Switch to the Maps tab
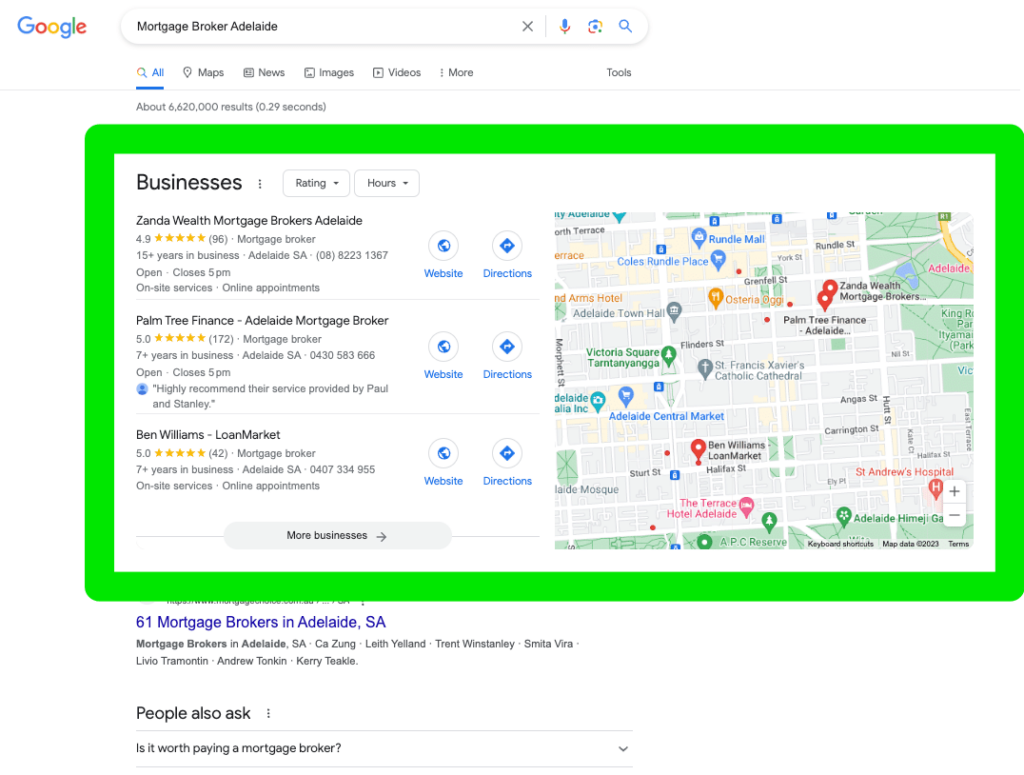 point(203,72)
